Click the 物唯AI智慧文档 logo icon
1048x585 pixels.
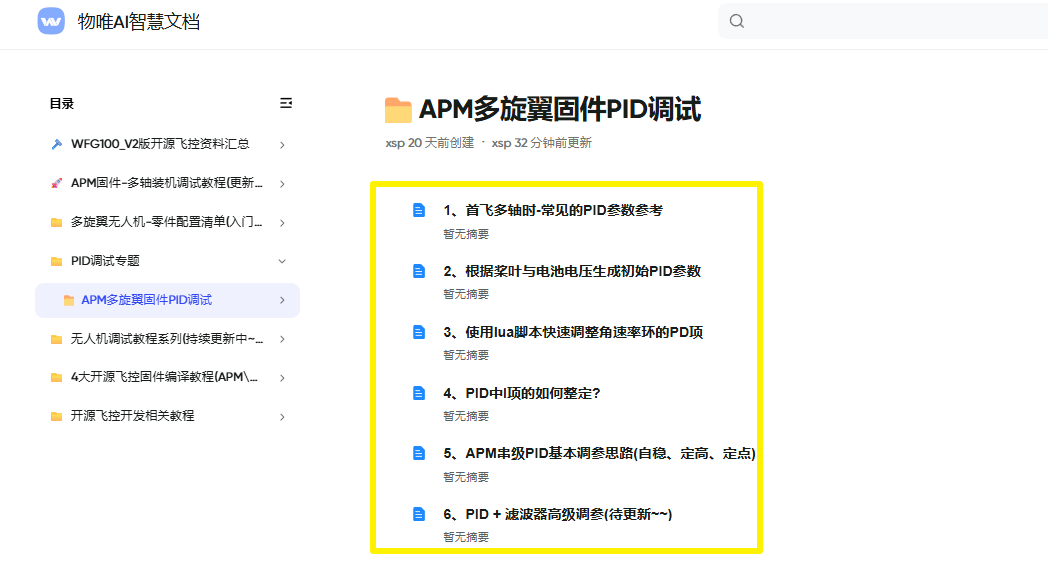pos(51,21)
